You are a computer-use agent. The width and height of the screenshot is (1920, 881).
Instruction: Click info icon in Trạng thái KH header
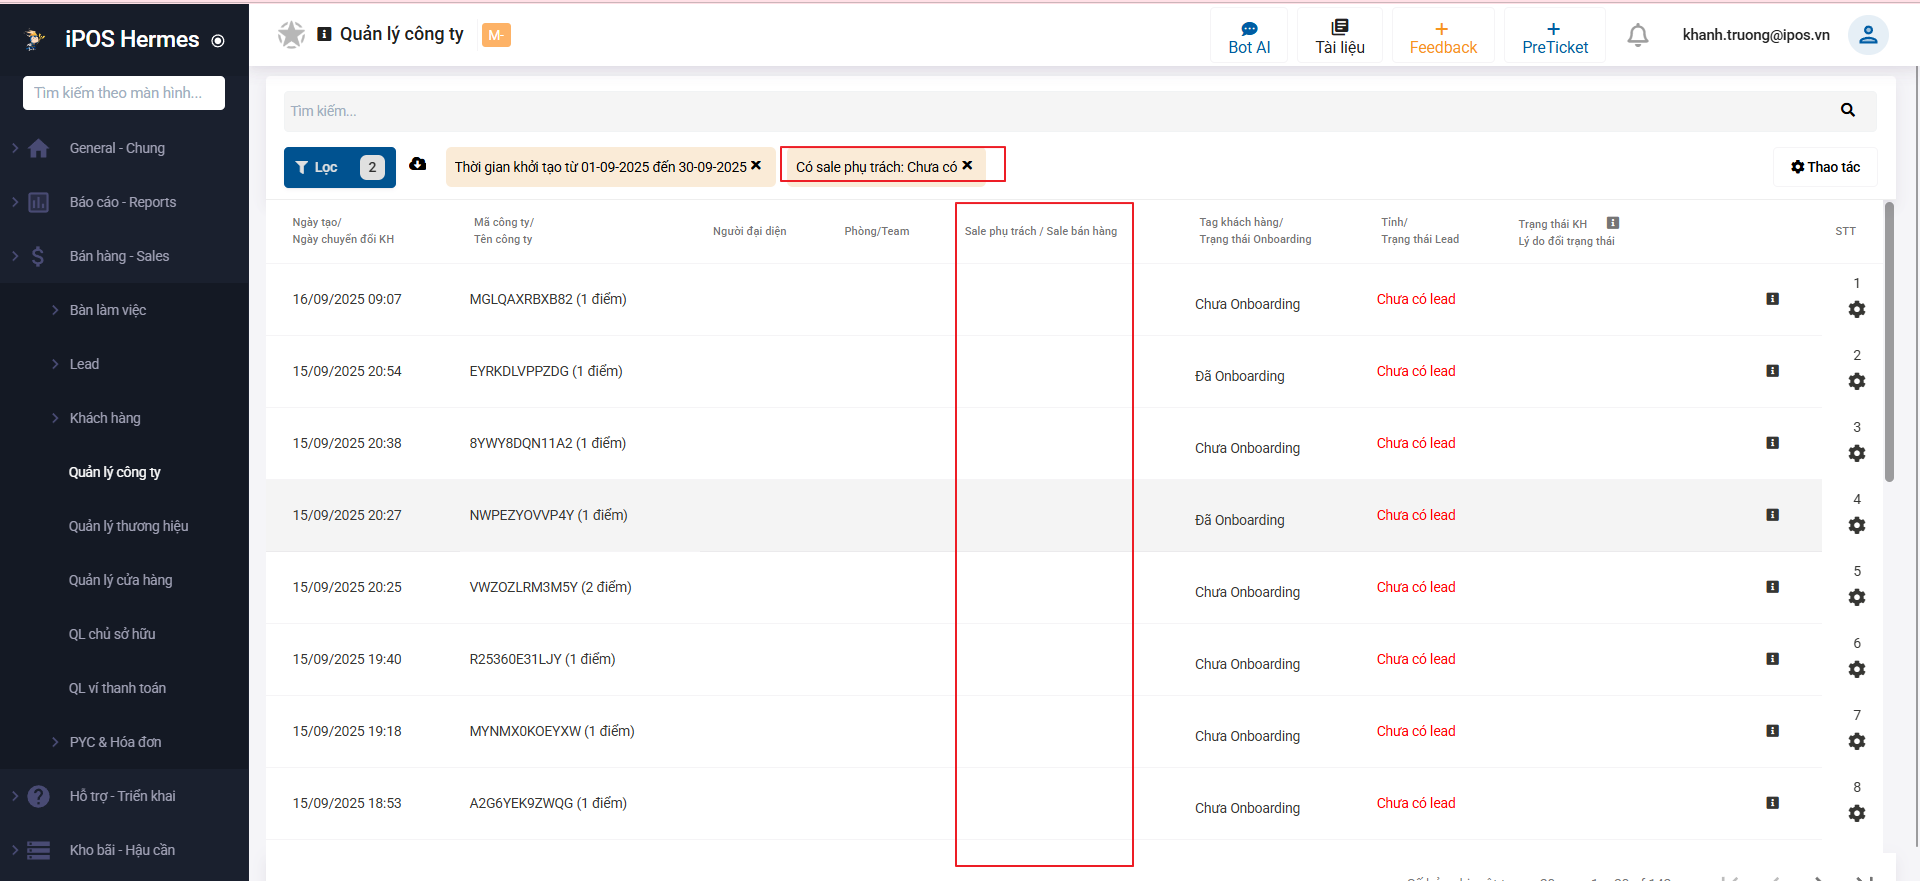point(1613,223)
